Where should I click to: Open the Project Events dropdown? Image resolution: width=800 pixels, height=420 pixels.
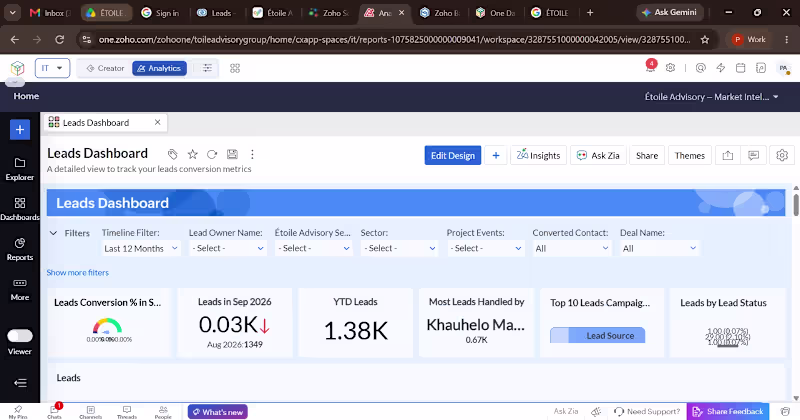click(486, 249)
